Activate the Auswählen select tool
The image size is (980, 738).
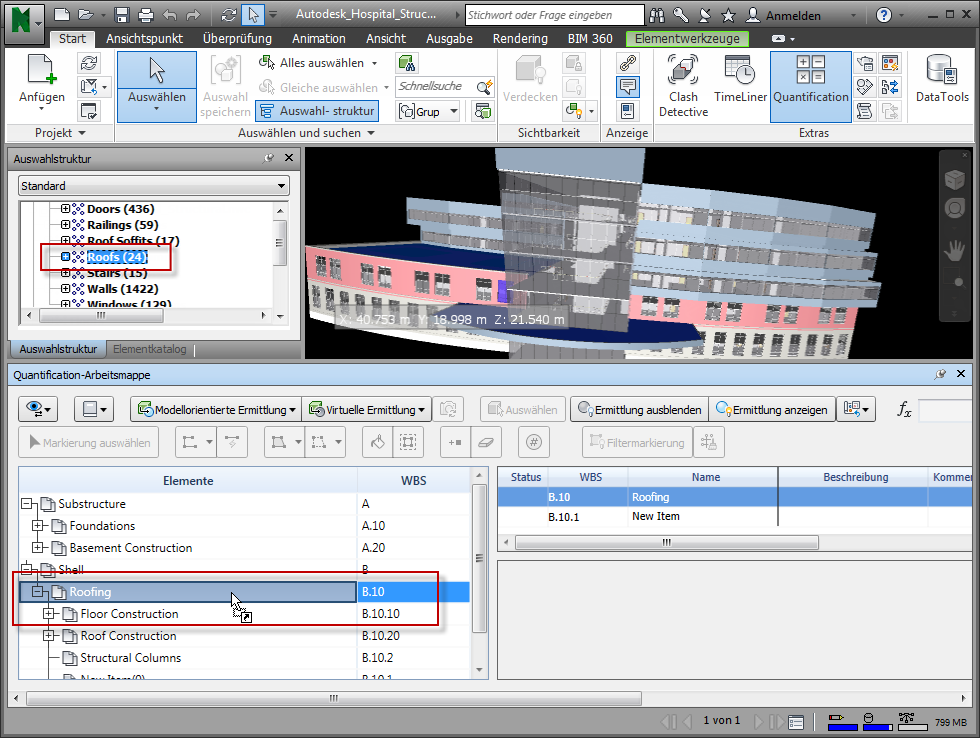tap(157, 86)
